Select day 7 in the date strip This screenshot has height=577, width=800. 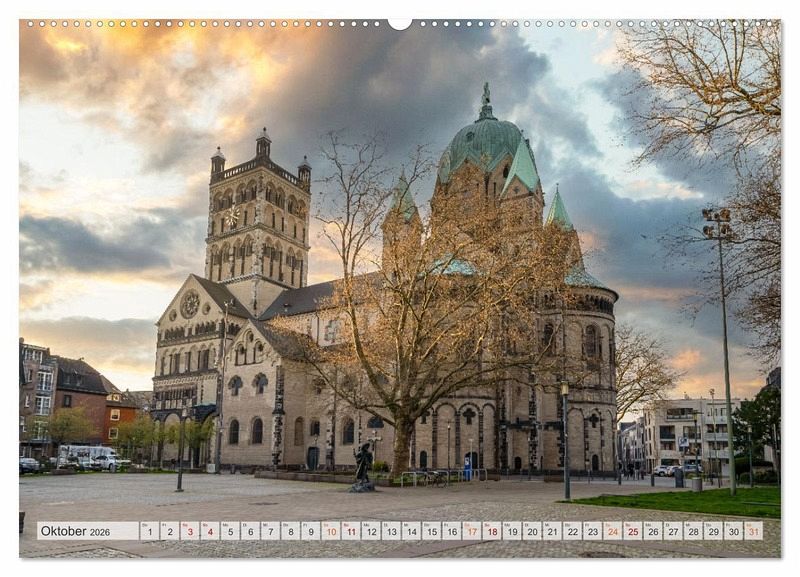(x=269, y=531)
